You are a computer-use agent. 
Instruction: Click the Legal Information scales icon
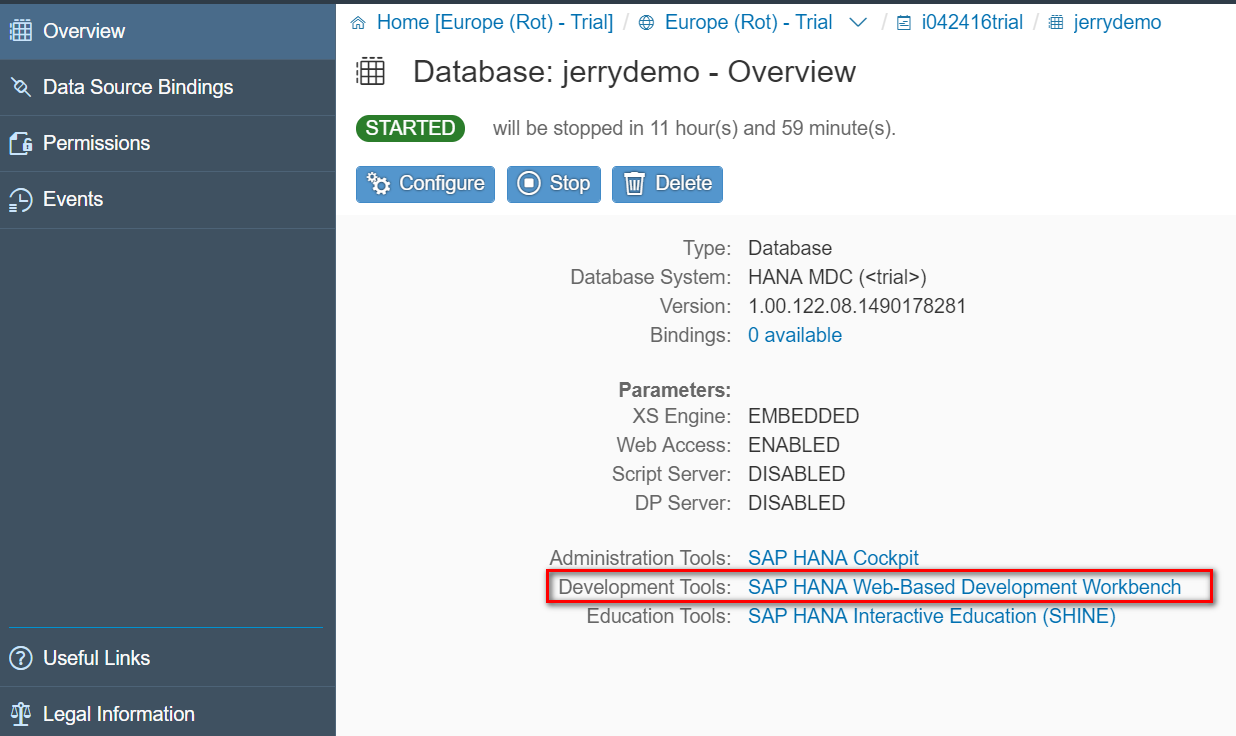coord(20,714)
